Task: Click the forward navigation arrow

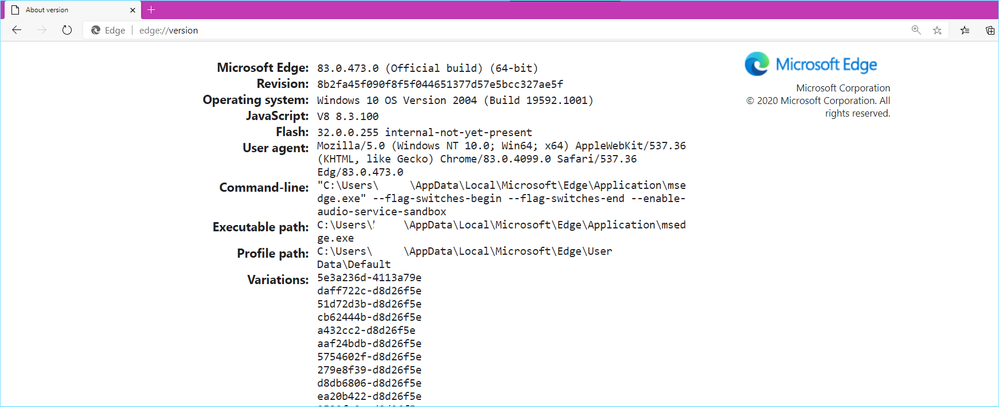Action: 42,30
